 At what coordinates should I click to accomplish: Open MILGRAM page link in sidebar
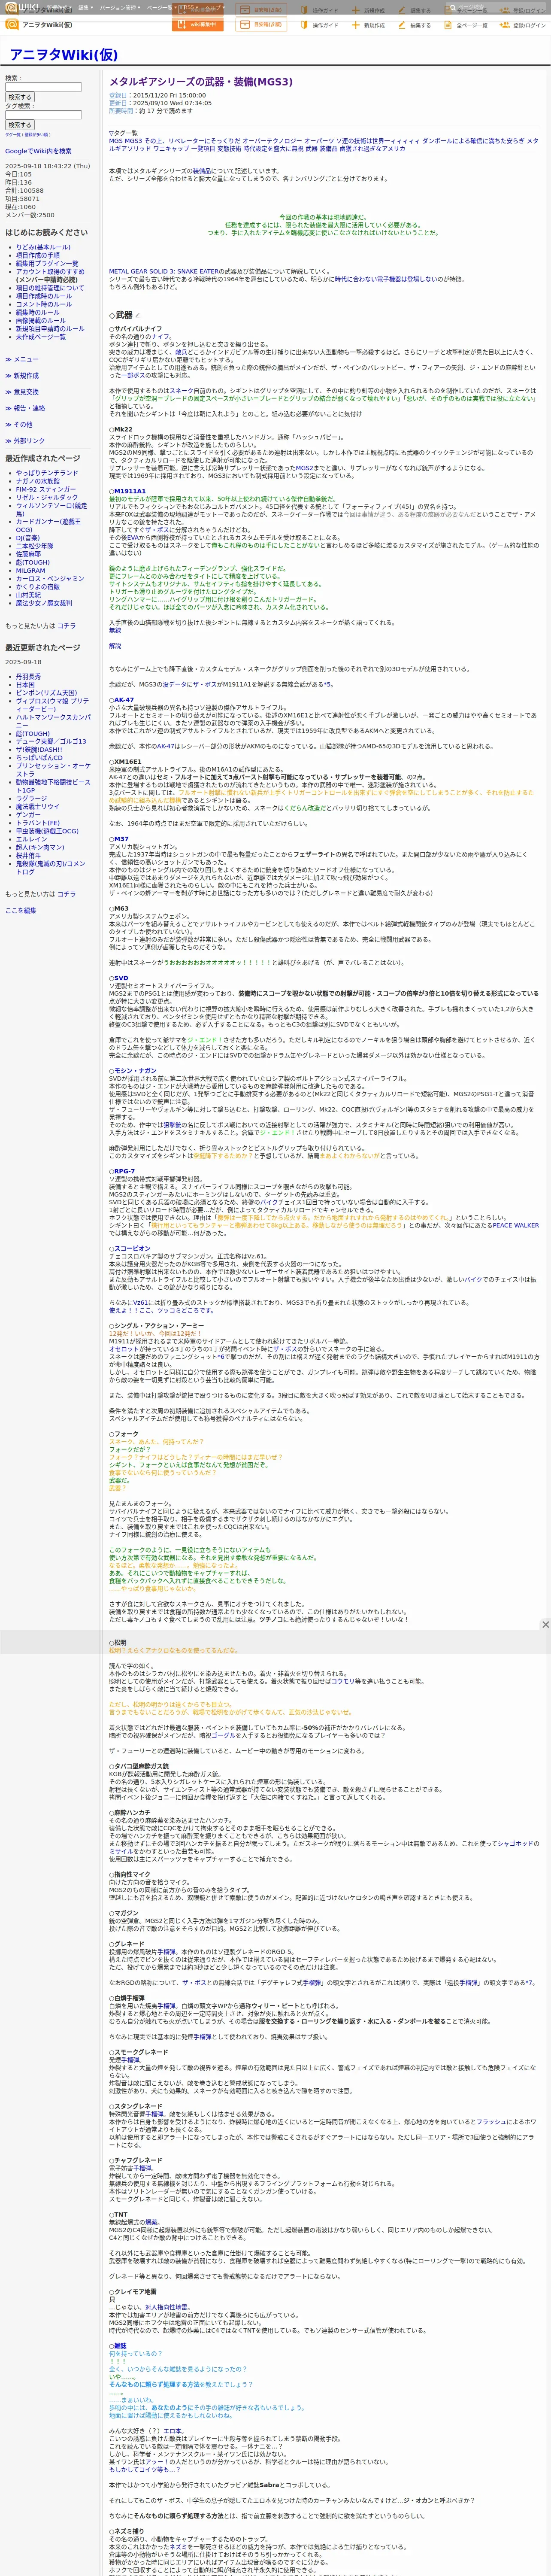tap(30, 570)
